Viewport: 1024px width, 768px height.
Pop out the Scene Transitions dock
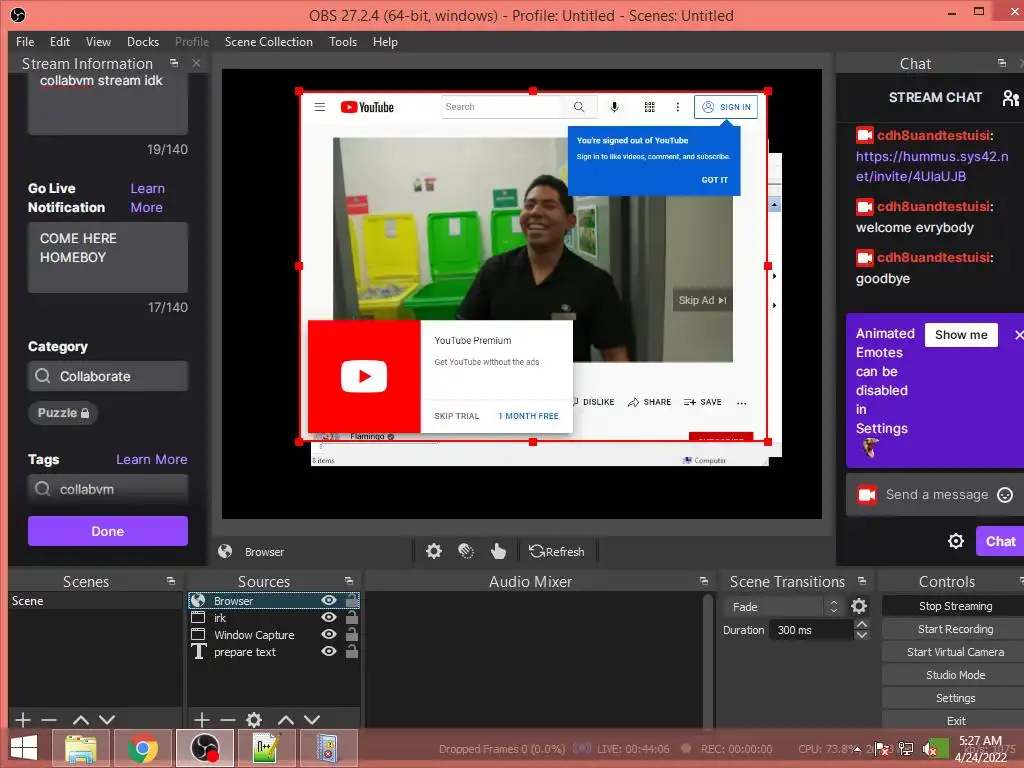pyautogui.click(x=862, y=581)
